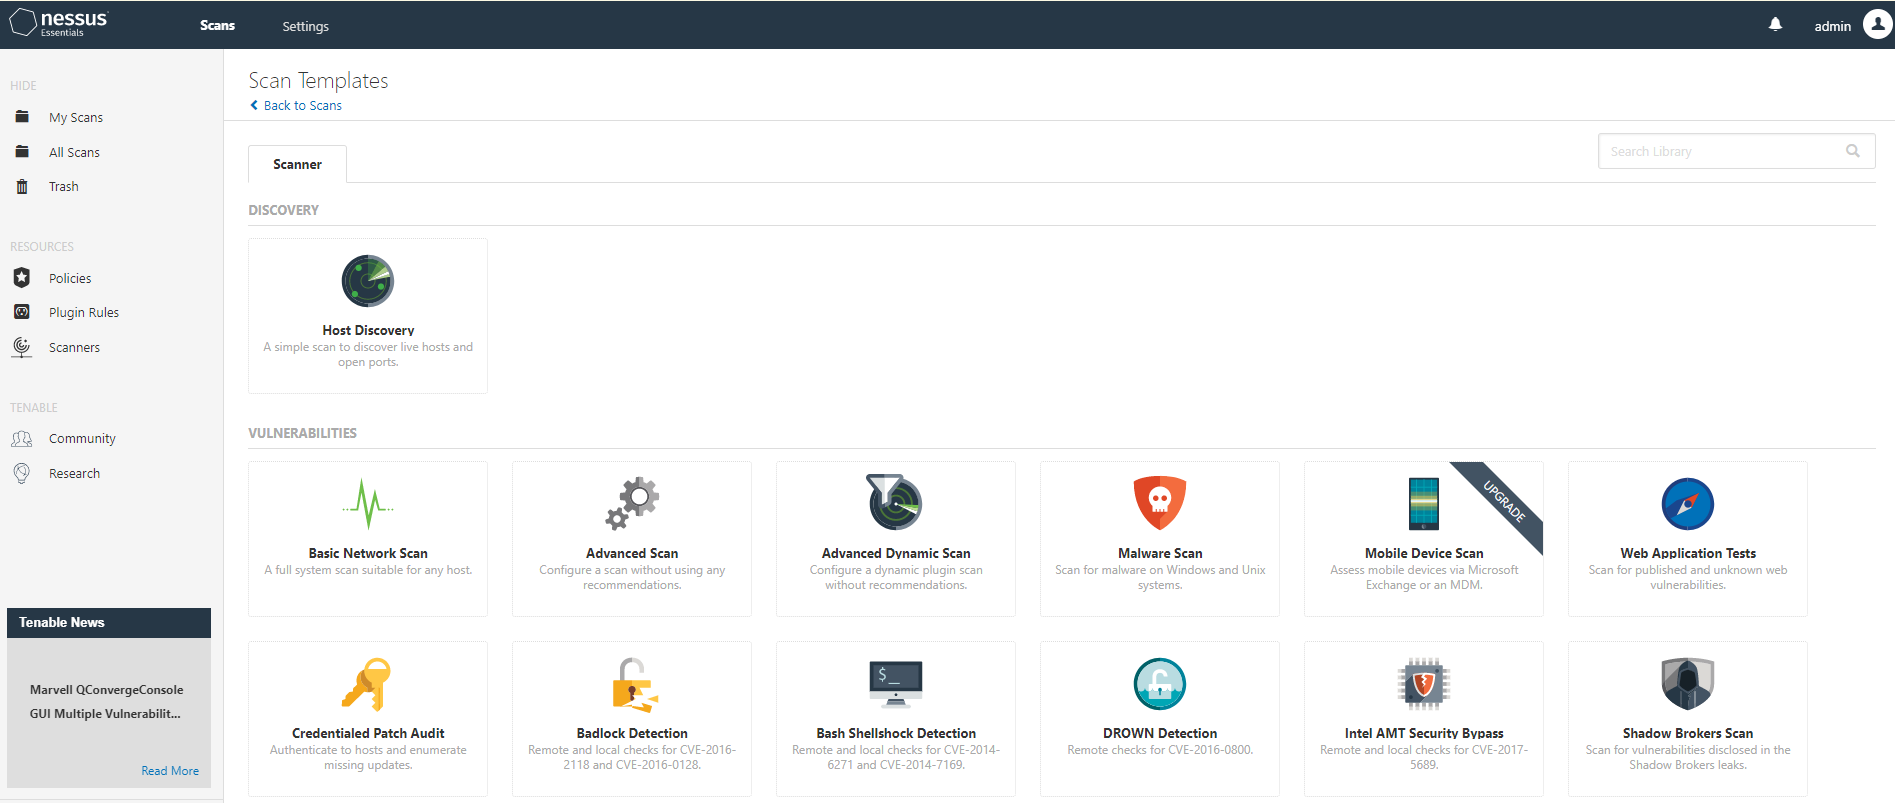1895x803 pixels.
Task: Click the Community people icon
Action: click(22, 439)
